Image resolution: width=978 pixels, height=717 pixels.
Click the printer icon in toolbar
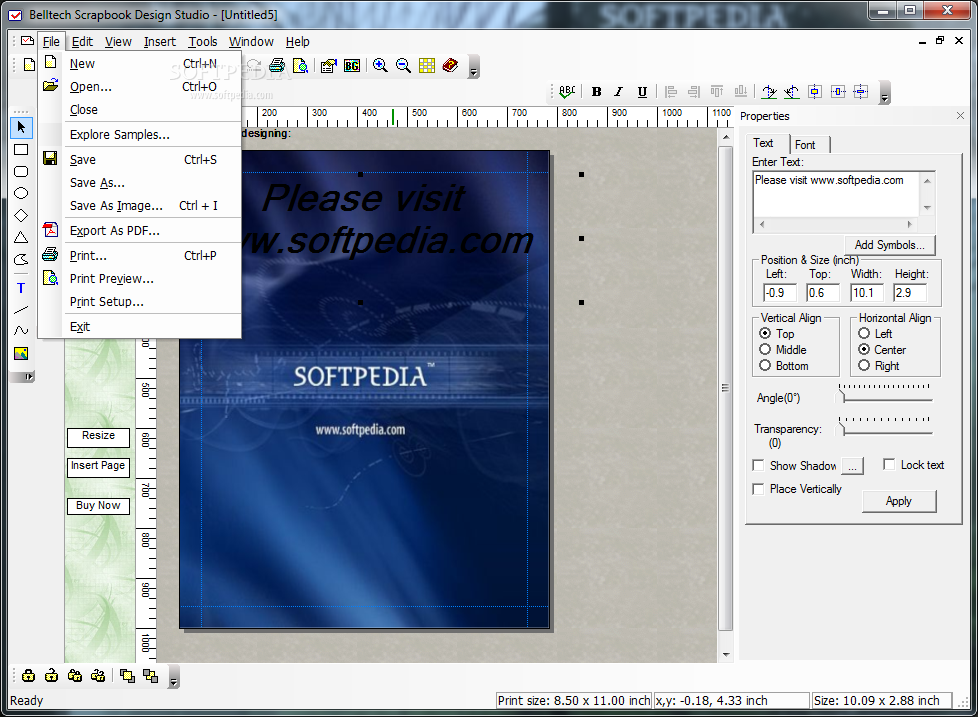(277, 65)
